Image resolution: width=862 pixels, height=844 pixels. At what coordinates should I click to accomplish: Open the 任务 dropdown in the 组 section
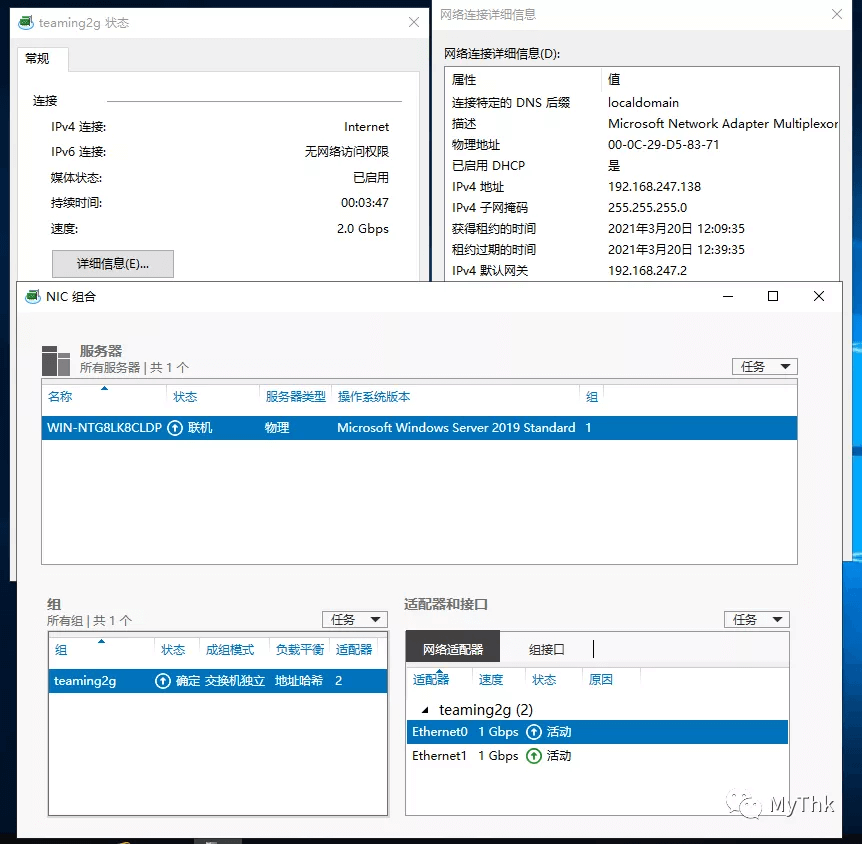pos(355,620)
